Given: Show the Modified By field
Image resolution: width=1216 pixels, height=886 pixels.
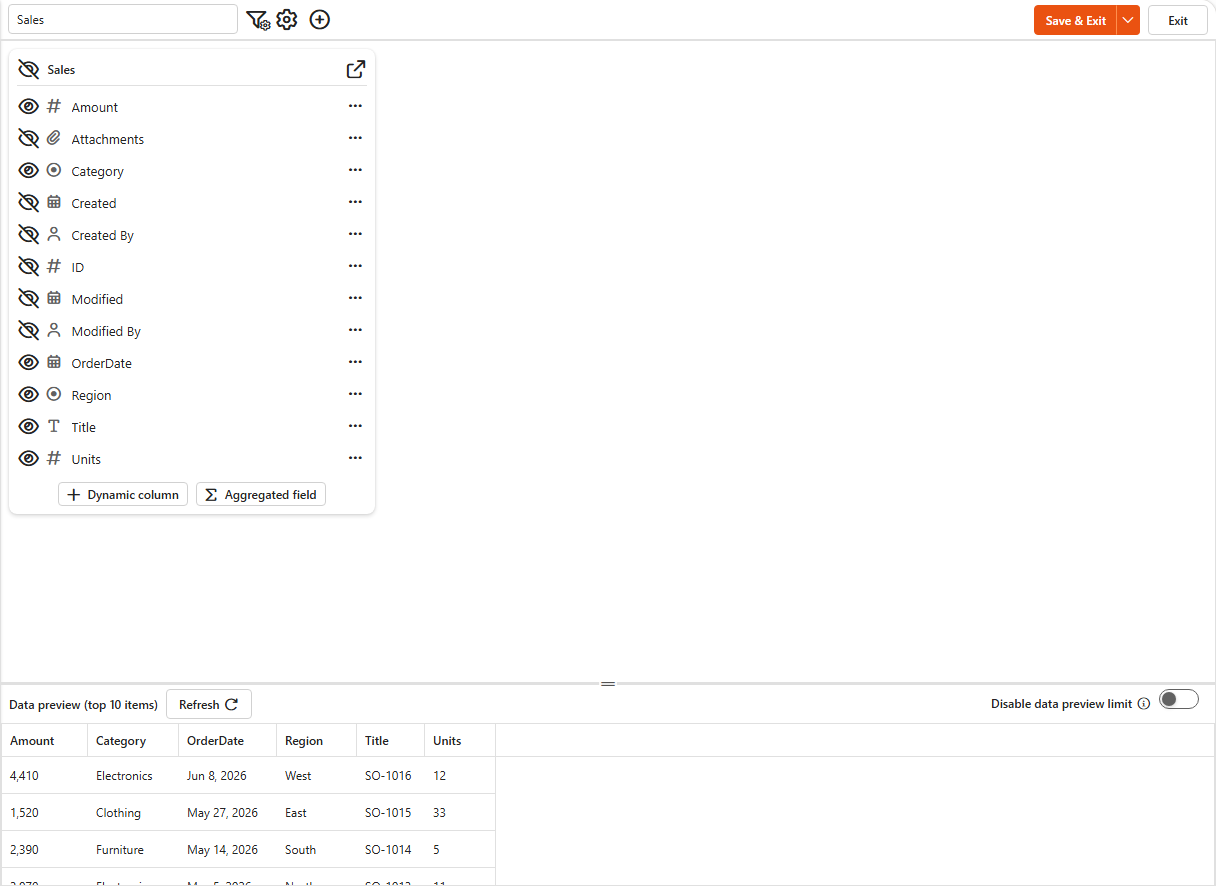Looking at the screenshot, I should [x=29, y=330].
